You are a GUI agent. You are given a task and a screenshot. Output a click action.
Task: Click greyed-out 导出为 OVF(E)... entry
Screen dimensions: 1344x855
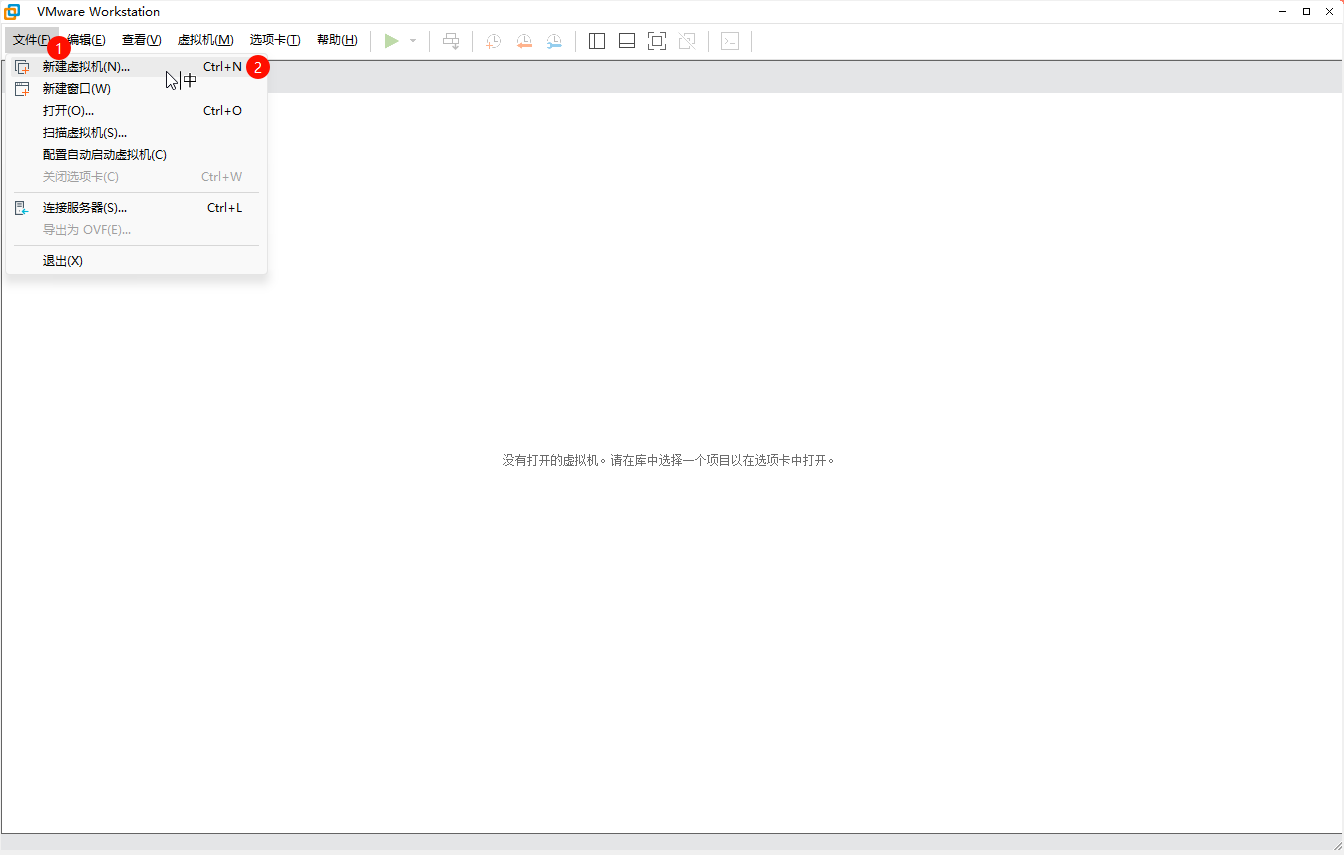tap(136, 230)
